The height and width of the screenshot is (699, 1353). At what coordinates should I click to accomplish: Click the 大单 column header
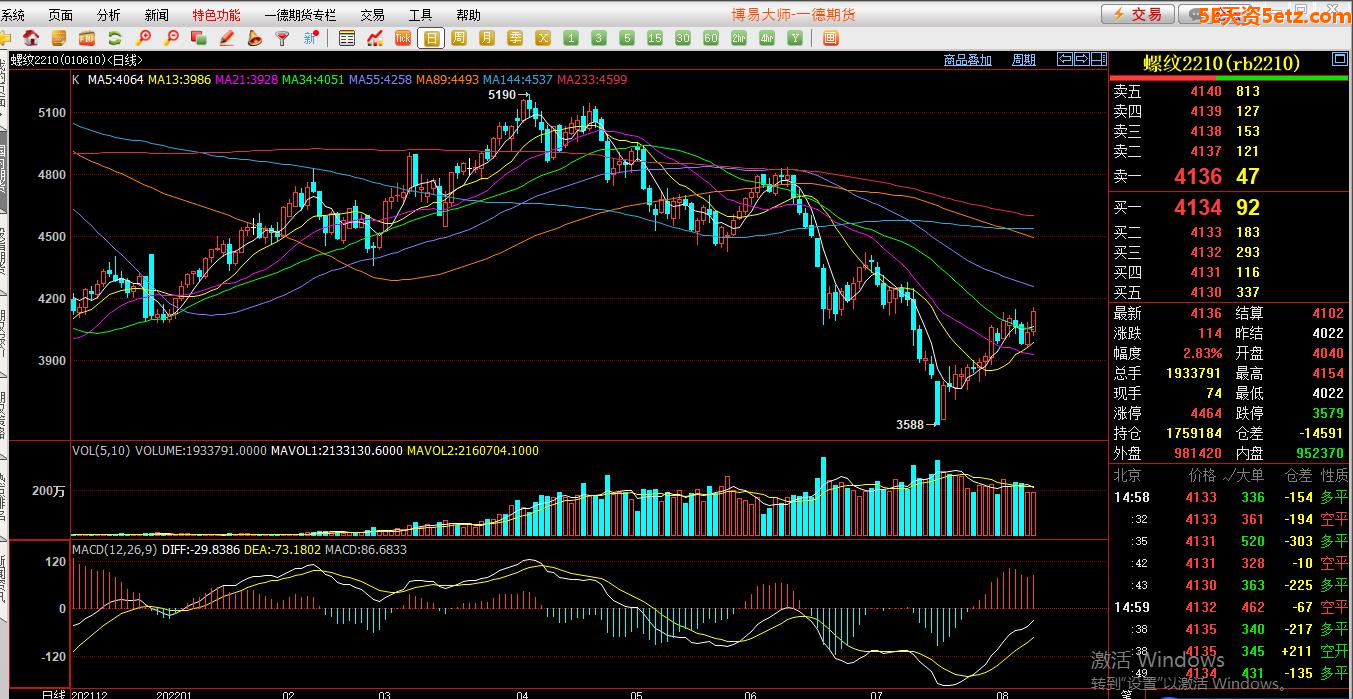pyautogui.click(x=1248, y=475)
